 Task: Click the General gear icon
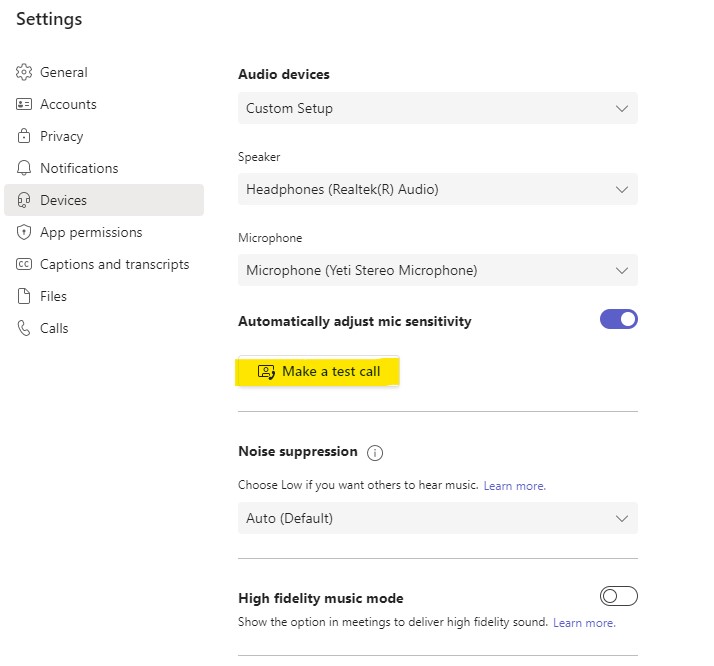pyautogui.click(x=24, y=72)
